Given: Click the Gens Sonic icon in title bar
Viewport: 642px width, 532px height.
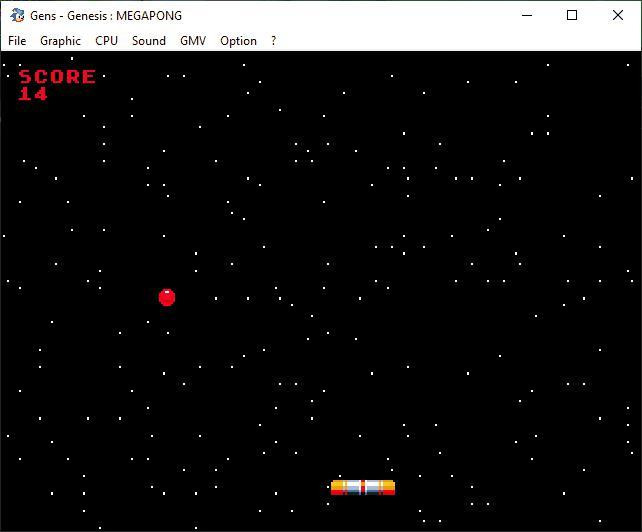Looking at the screenshot, I should (x=17, y=16).
